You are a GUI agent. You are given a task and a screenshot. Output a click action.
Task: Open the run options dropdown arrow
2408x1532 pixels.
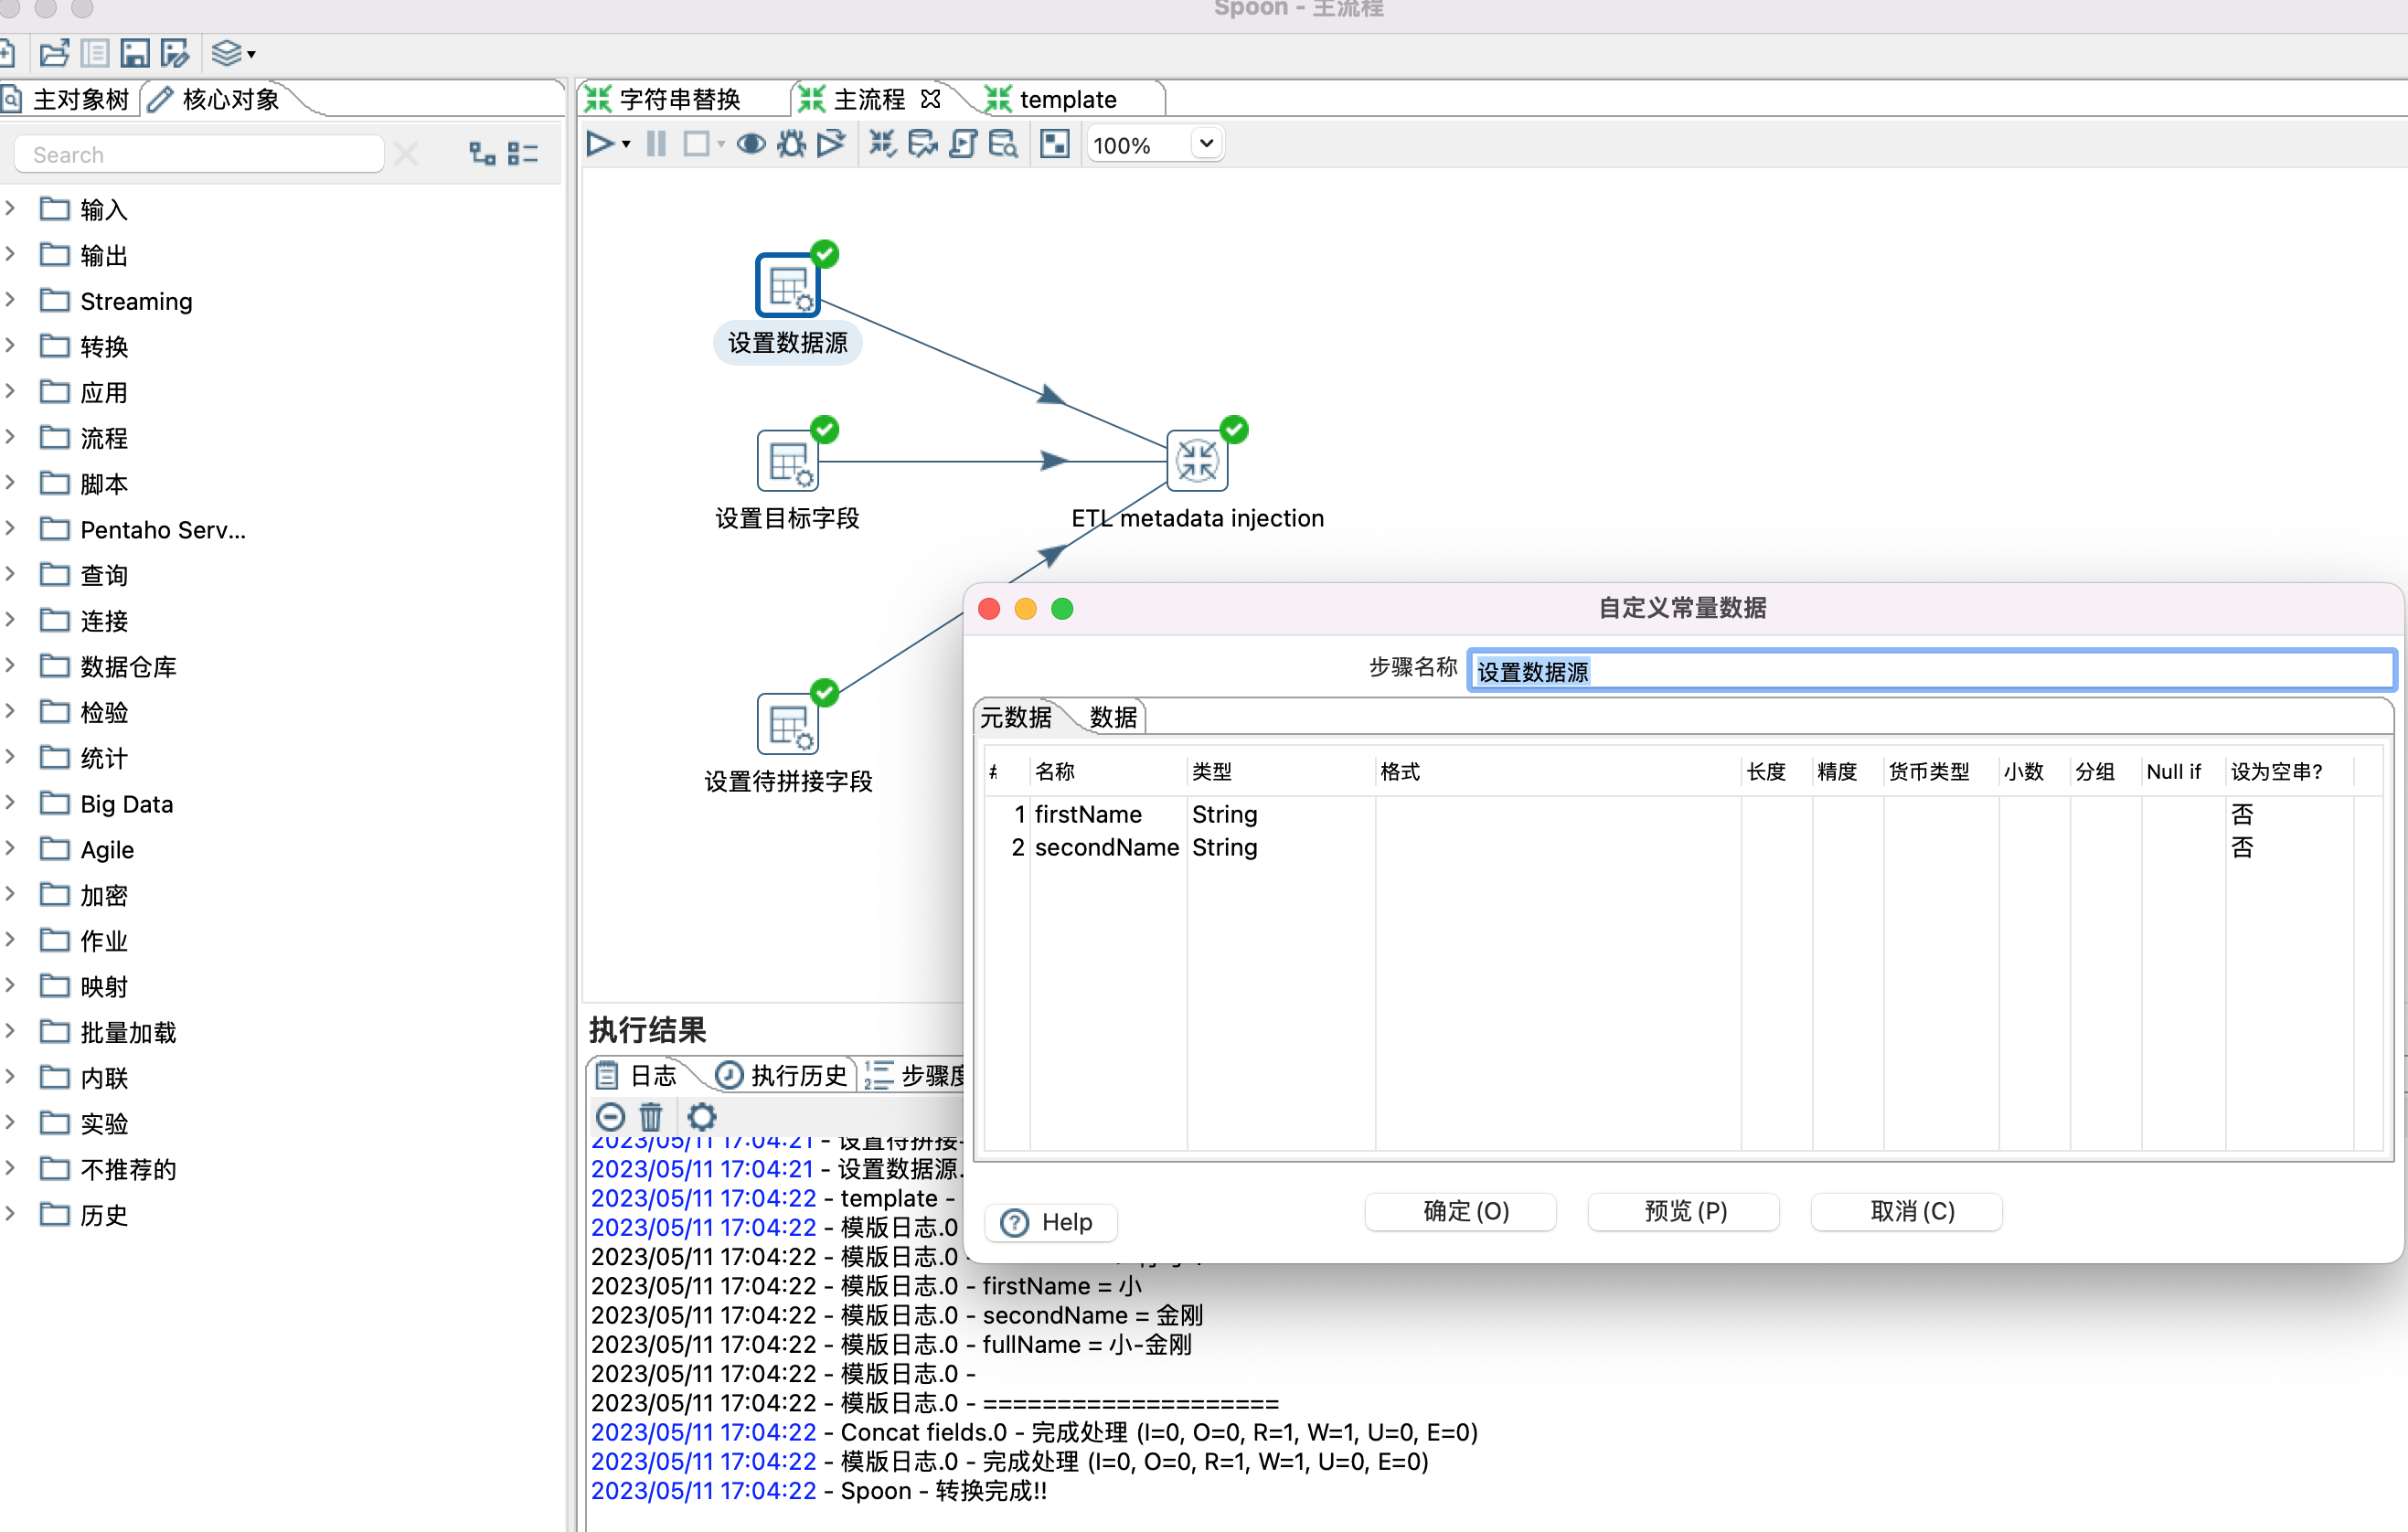(626, 145)
